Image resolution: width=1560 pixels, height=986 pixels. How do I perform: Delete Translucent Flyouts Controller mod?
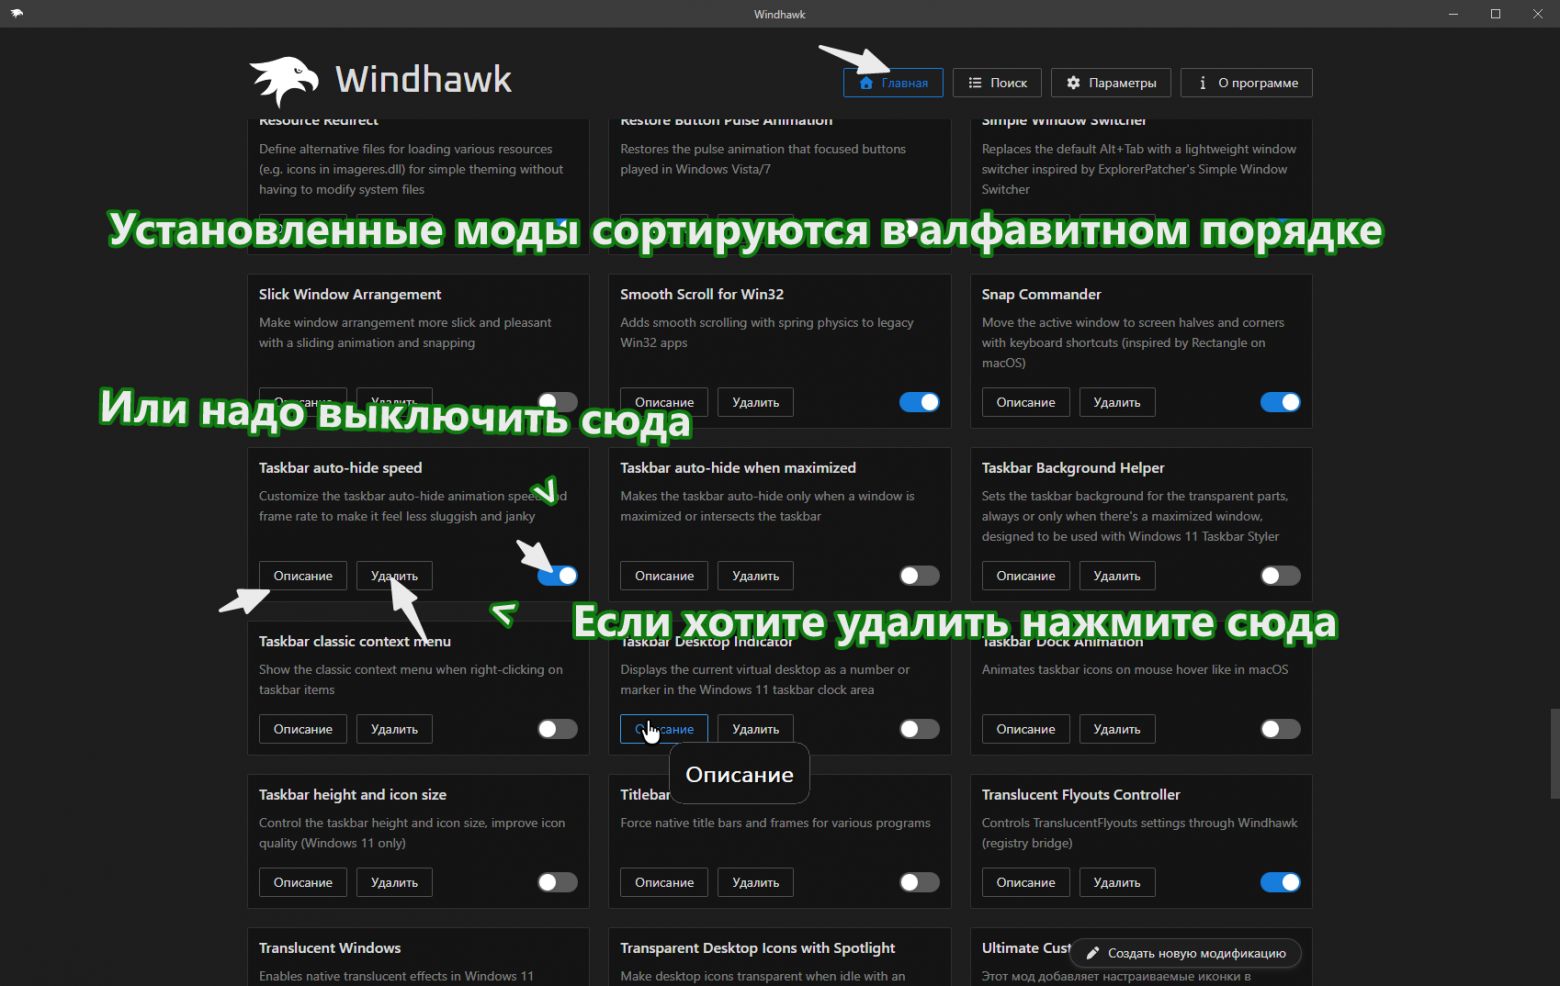[x=1117, y=882]
